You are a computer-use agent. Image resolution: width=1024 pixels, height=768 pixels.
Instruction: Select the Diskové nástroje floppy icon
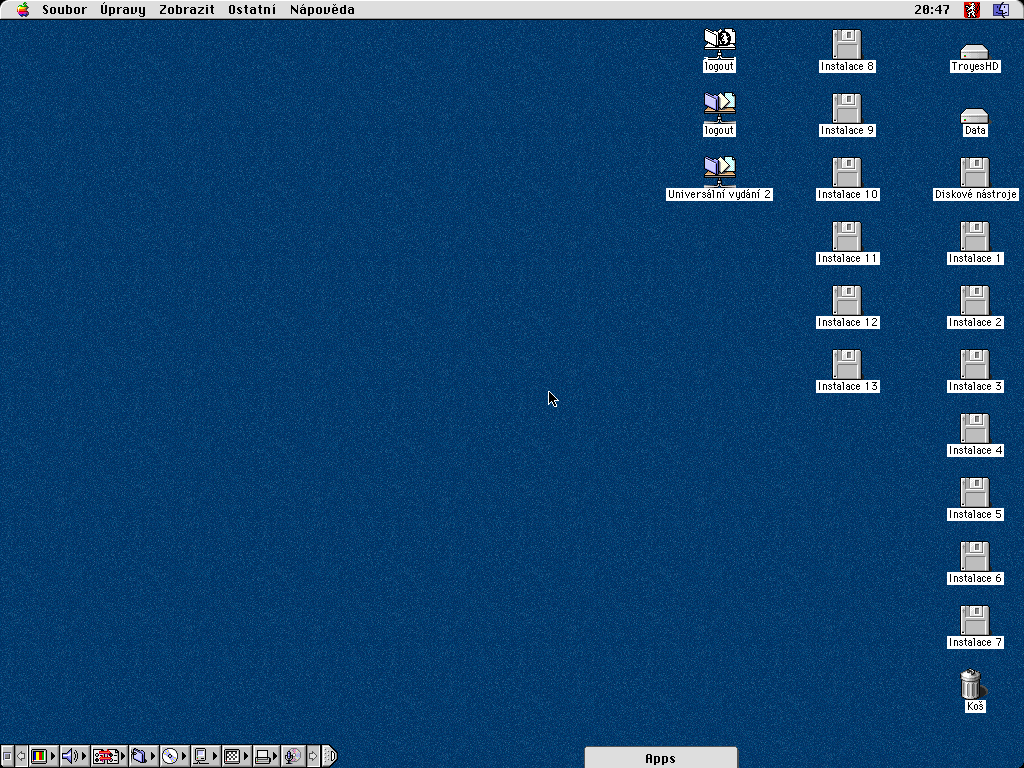point(974,173)
